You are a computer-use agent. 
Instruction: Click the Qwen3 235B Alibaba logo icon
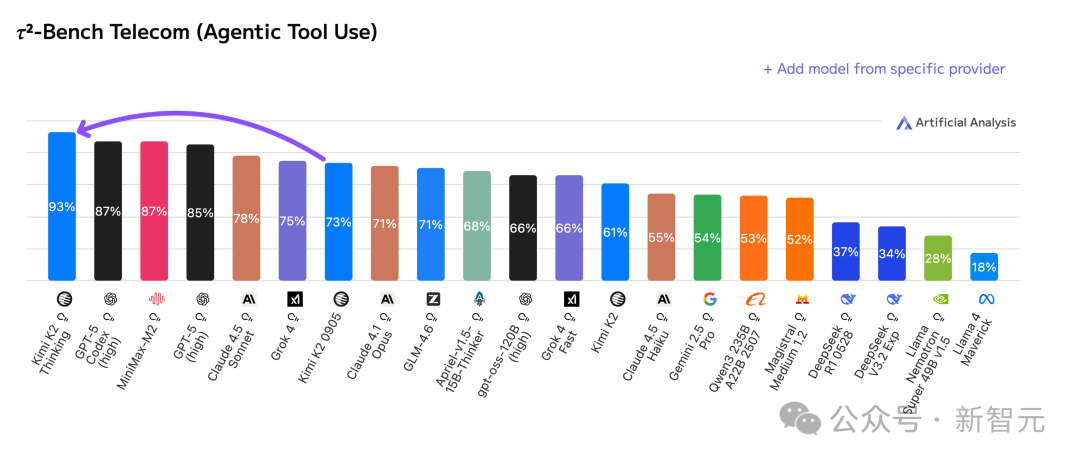tap(756, 299)
